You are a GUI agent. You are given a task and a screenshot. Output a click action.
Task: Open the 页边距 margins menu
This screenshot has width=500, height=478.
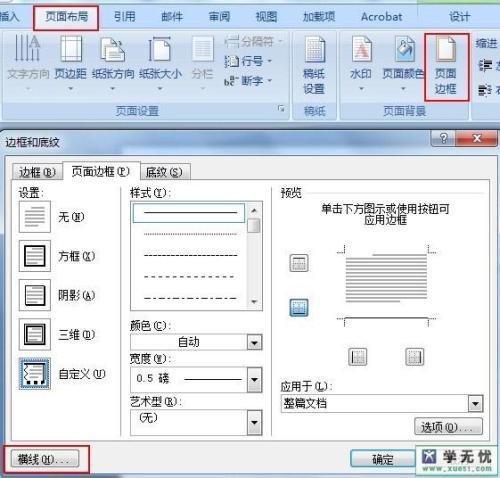tap(70, 63)
